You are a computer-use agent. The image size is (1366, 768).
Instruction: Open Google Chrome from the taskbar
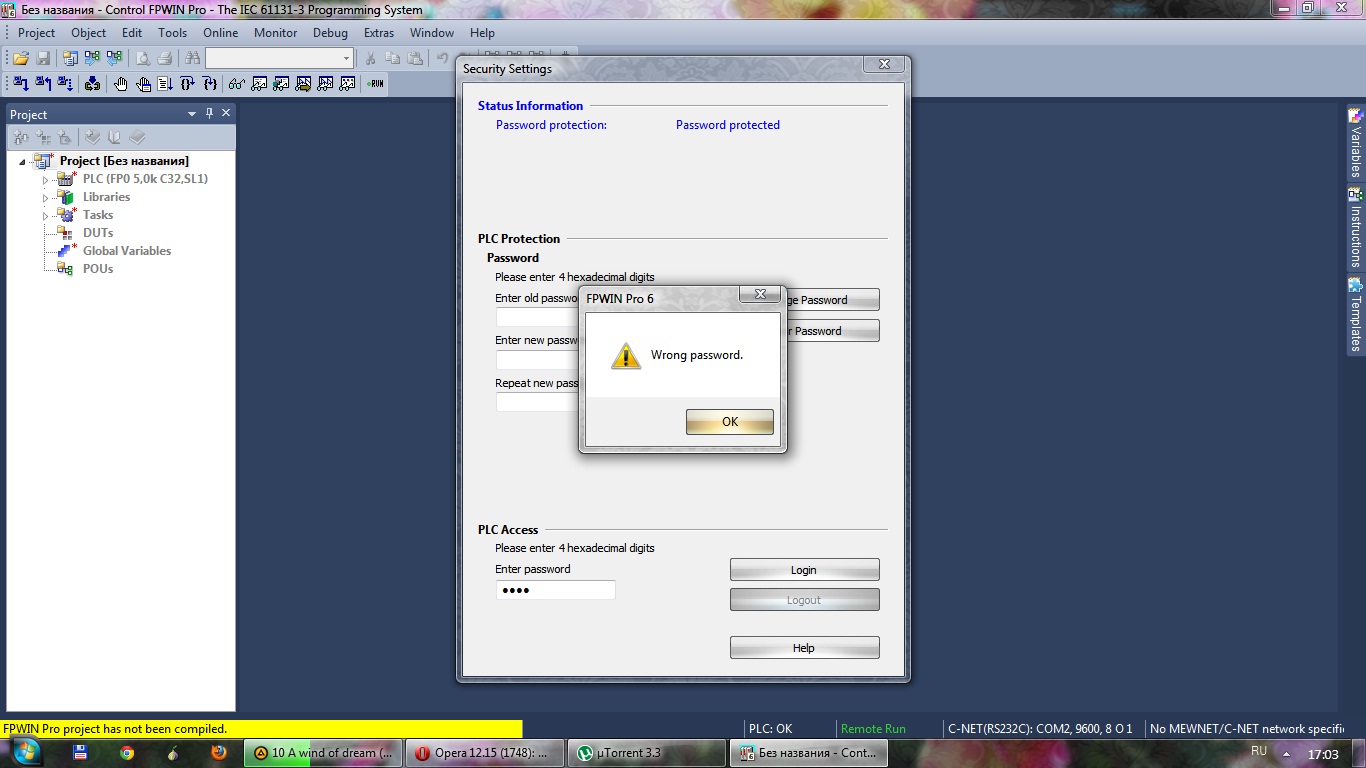tap(127, 753)
